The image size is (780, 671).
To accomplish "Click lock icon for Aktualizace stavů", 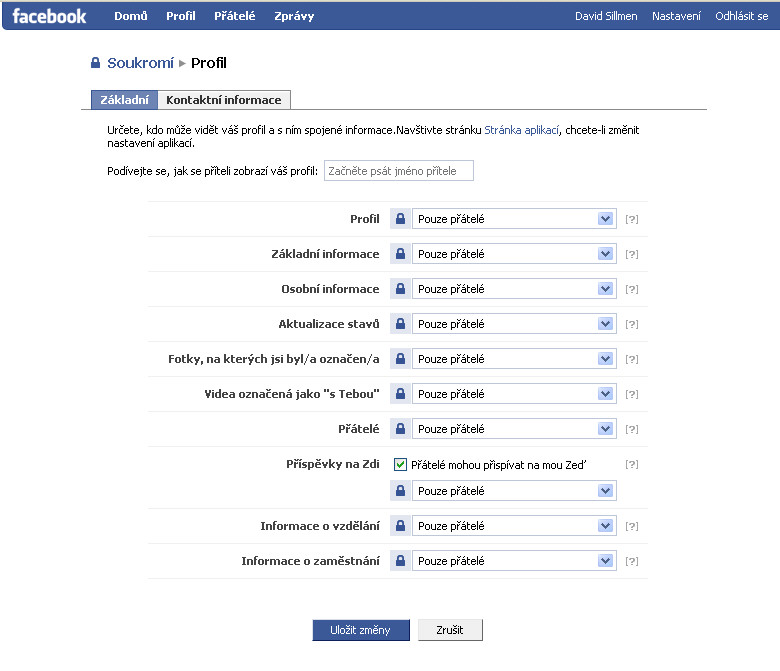I will tap(400, 324).
